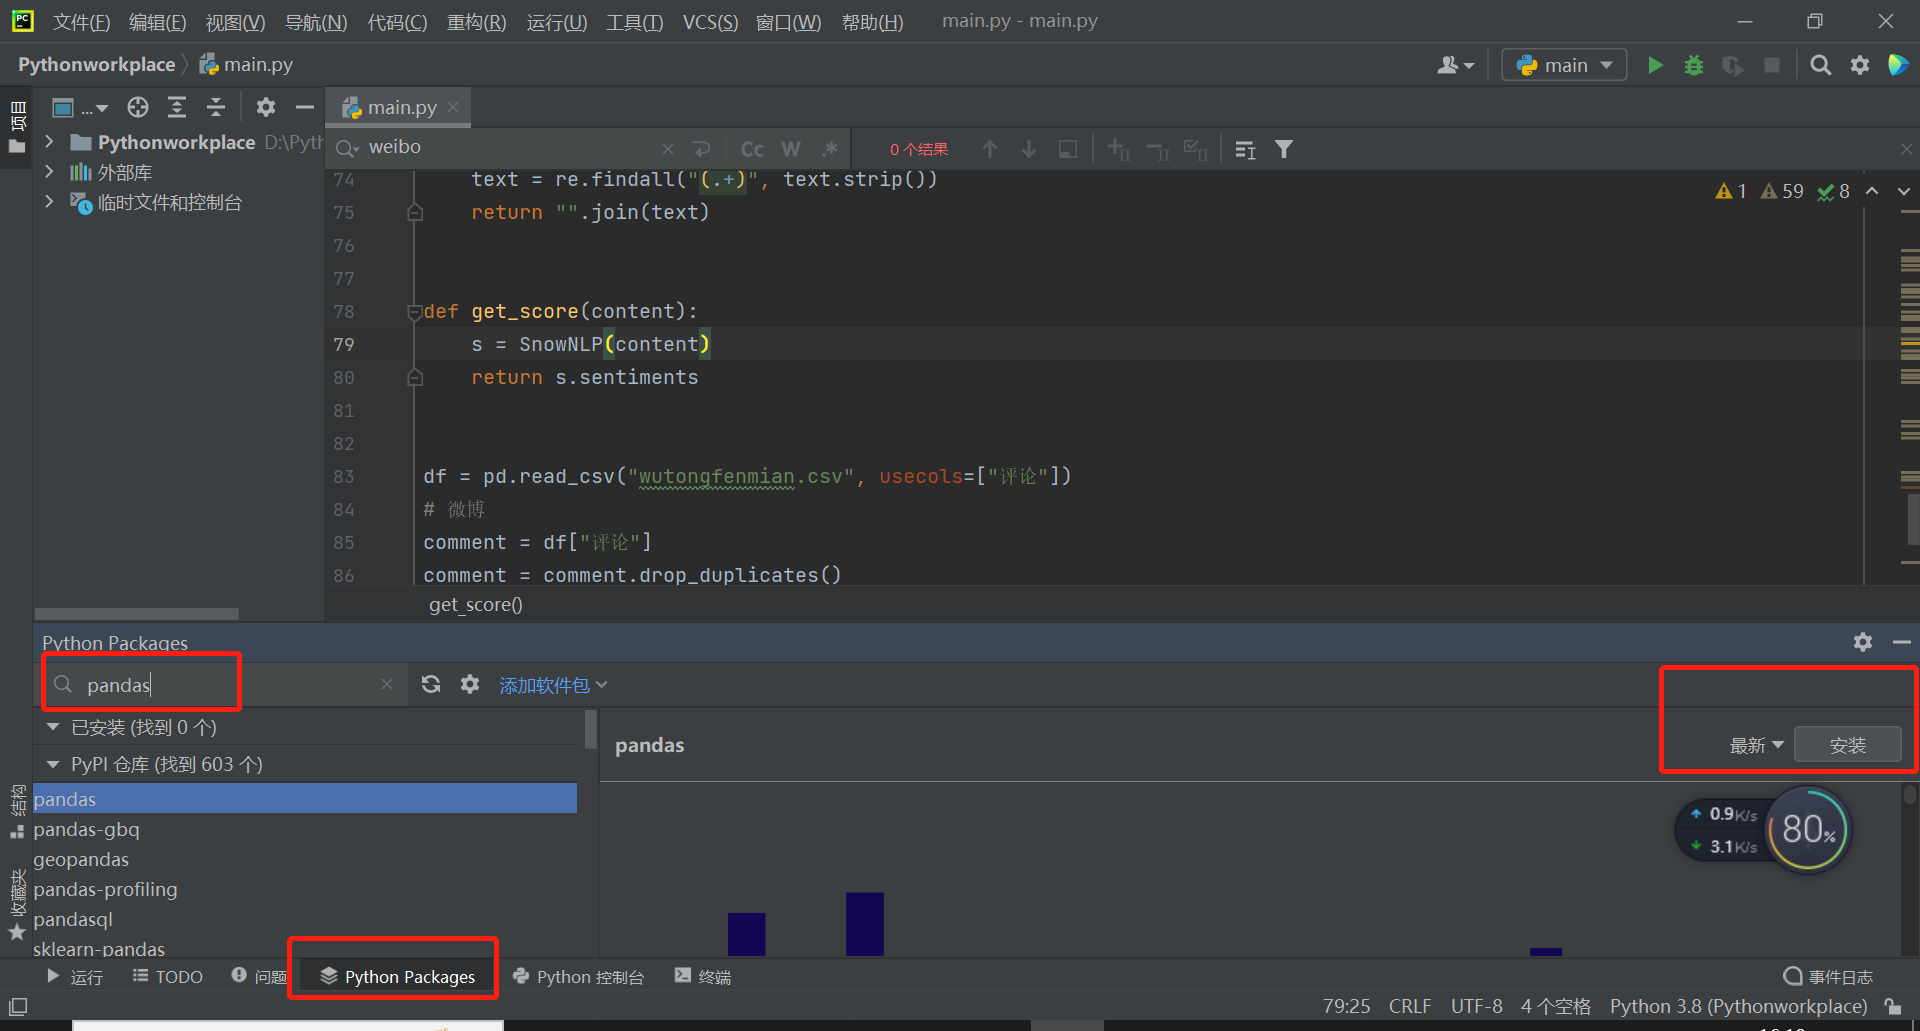Screen dimensions: 1920x1031
Task: Collapse all in project tree icon
Action: [x=216, y=107]
